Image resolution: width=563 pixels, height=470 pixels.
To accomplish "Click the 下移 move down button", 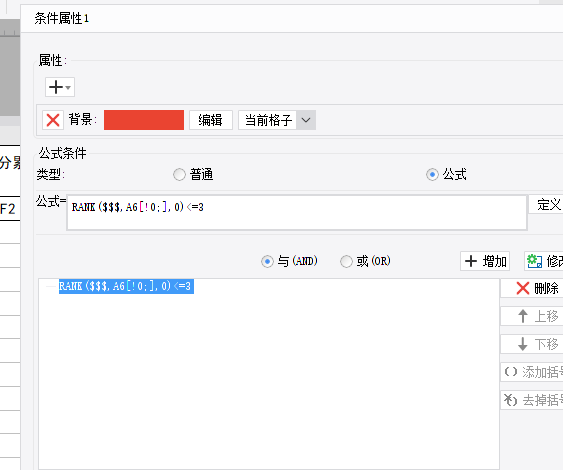I will (x=532, y=344).
